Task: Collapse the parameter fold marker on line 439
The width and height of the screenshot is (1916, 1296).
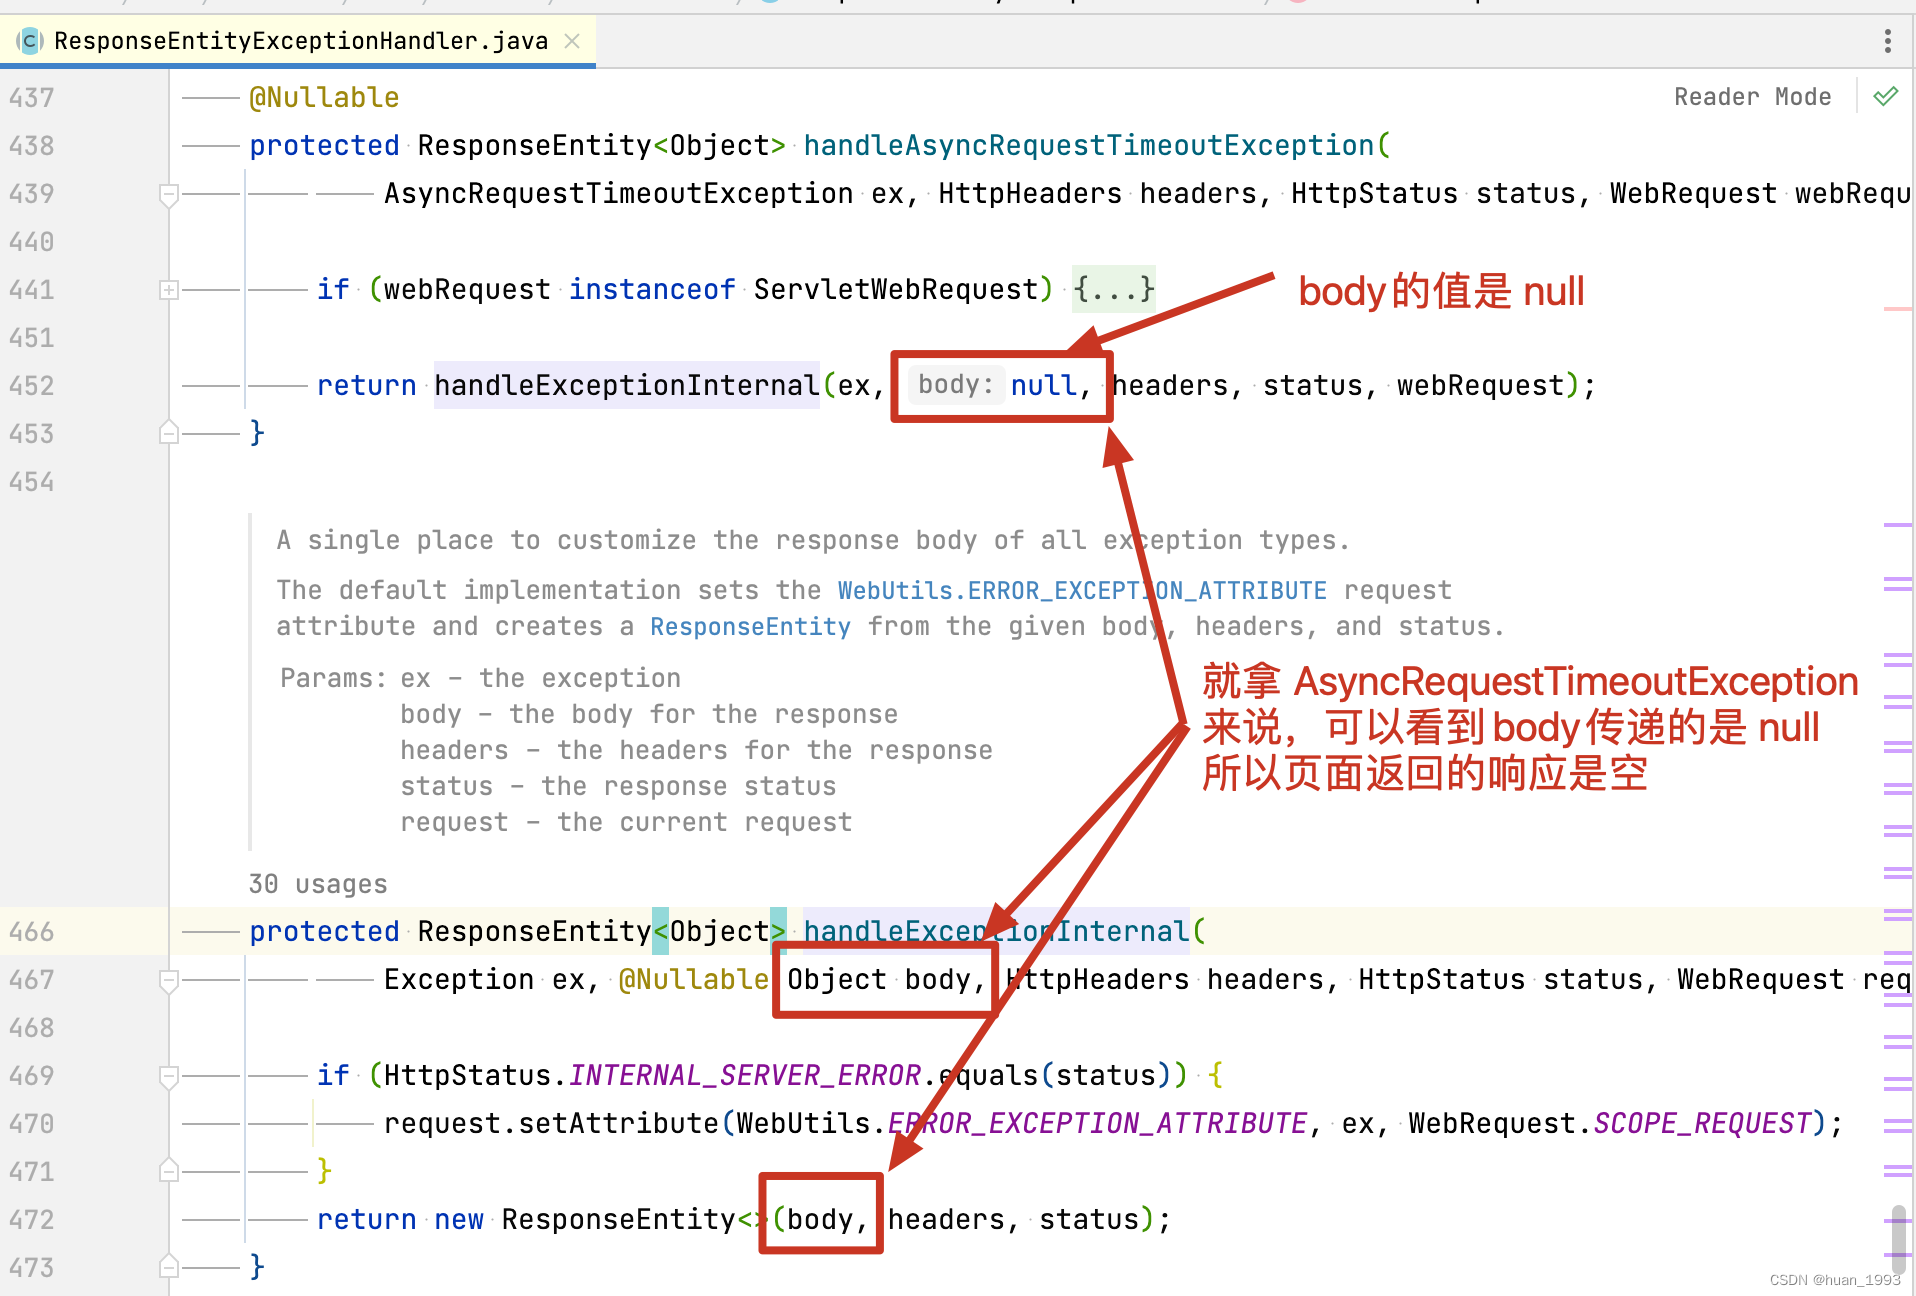Action: [x=169, y=194]
